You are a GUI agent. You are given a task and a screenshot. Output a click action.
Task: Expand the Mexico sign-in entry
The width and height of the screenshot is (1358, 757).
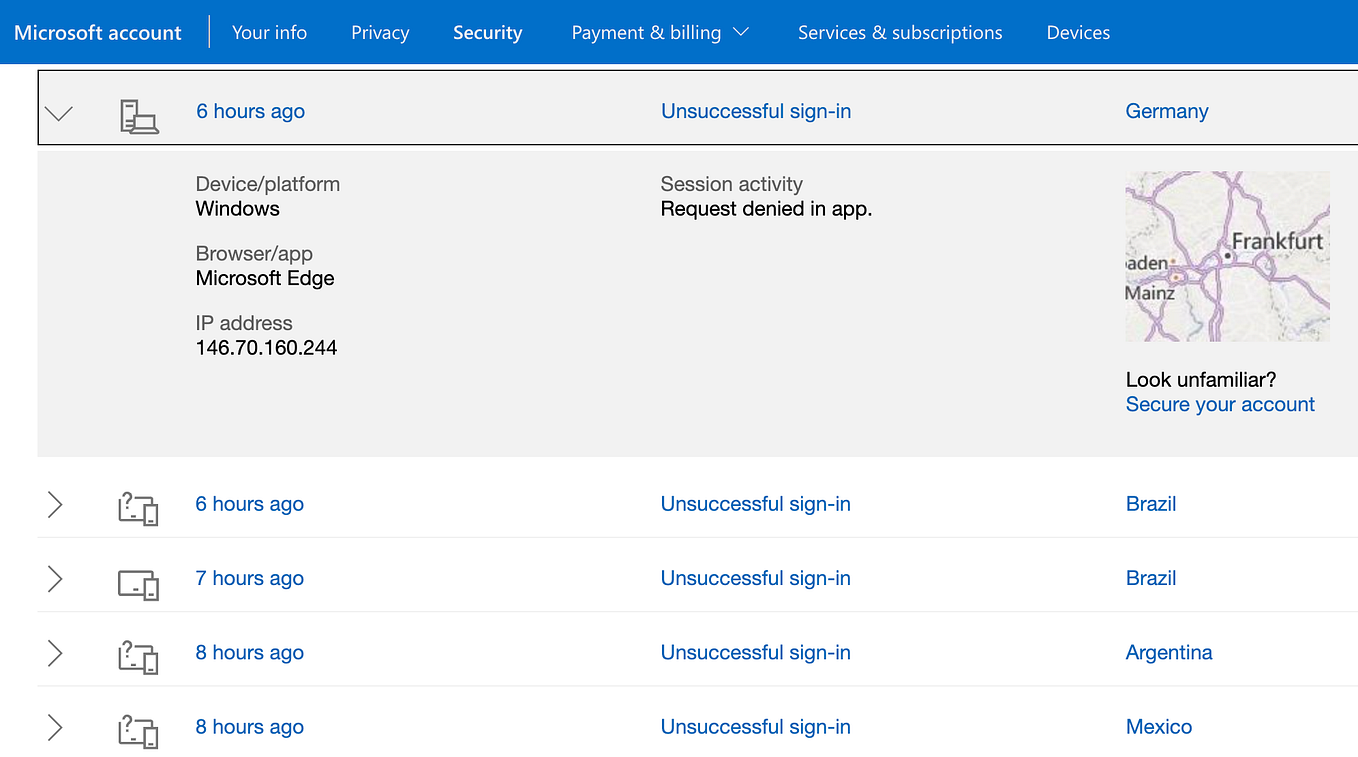click(55, 727)
